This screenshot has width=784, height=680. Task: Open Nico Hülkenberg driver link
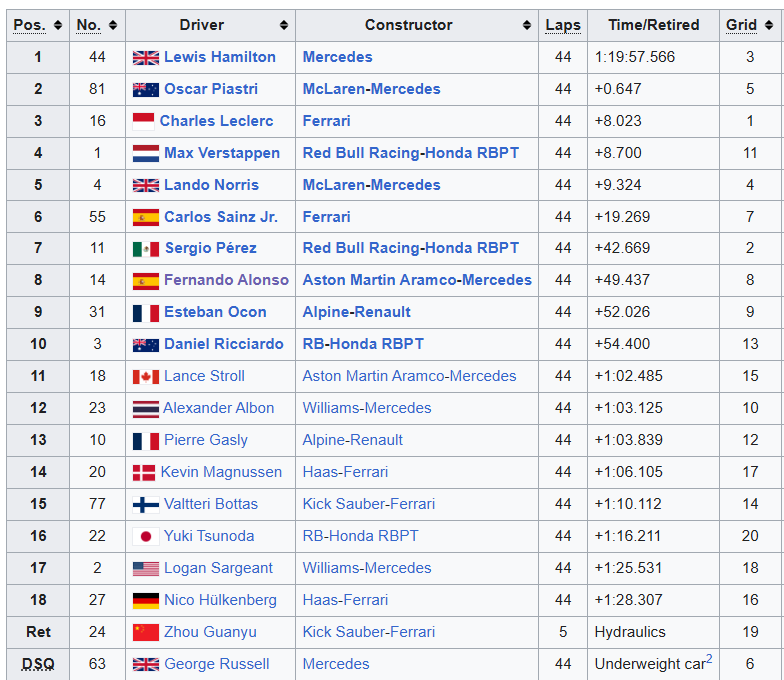220,600
